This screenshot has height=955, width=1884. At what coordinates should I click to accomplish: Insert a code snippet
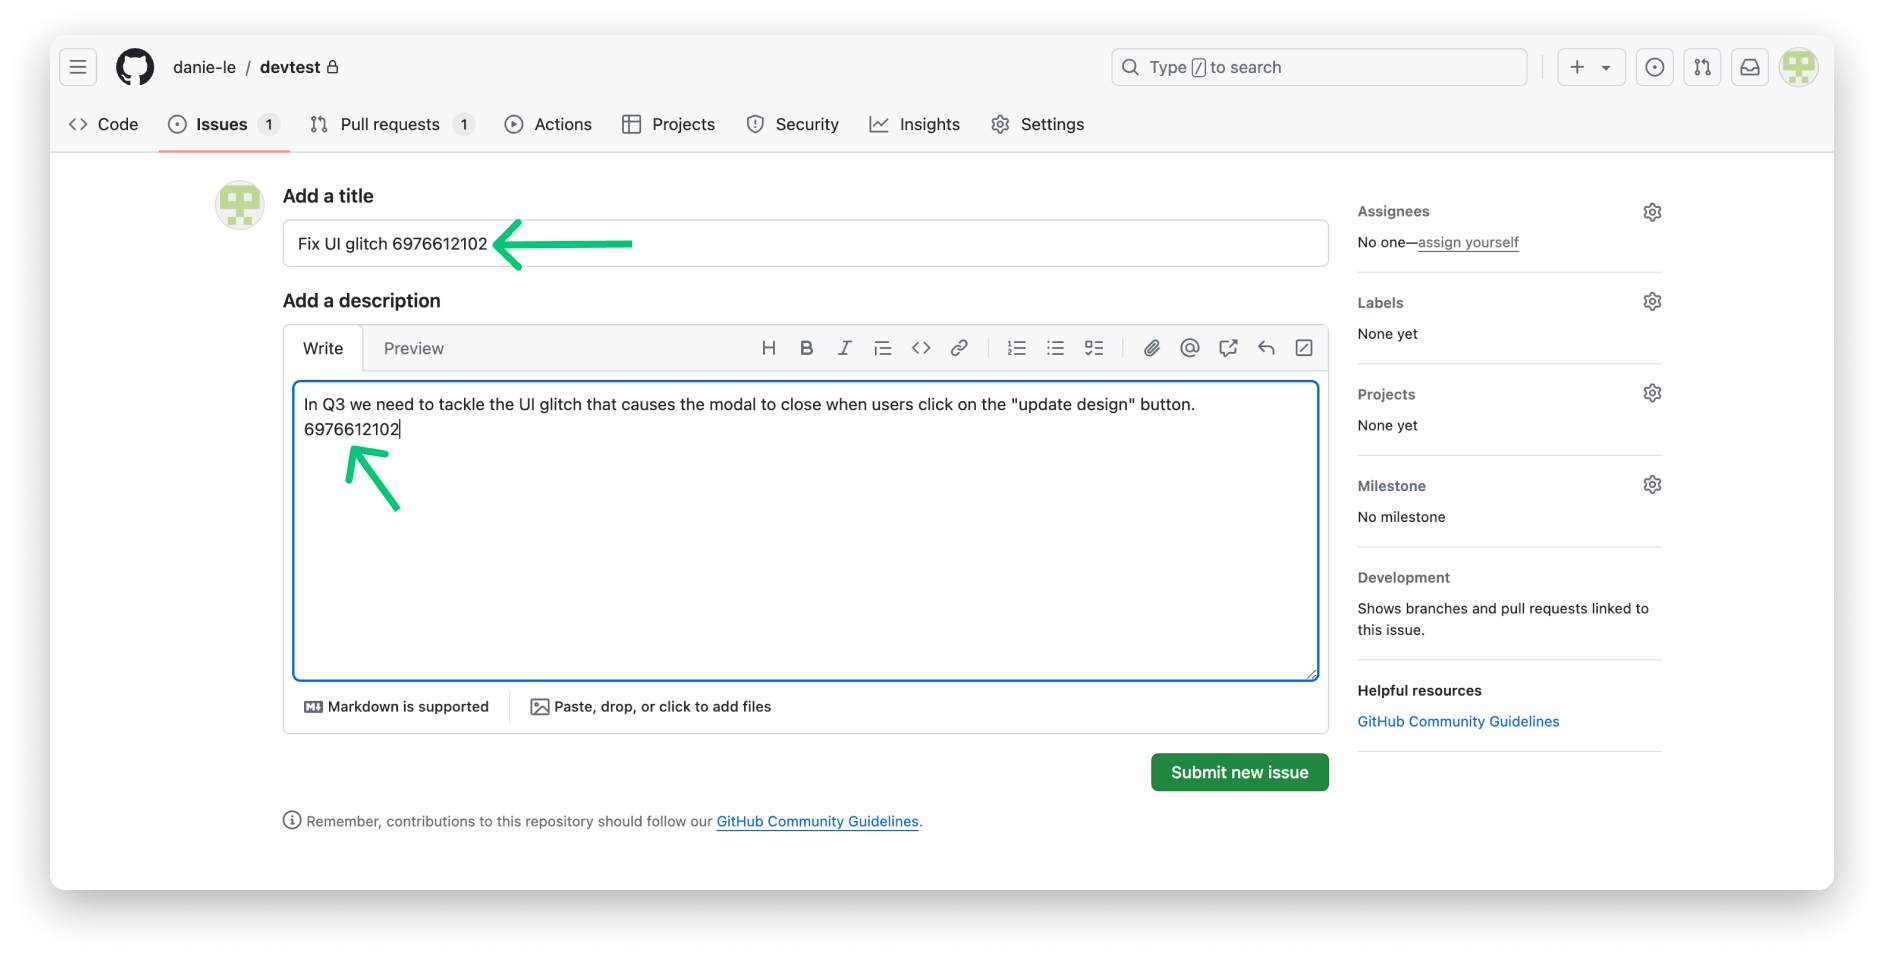921,347
